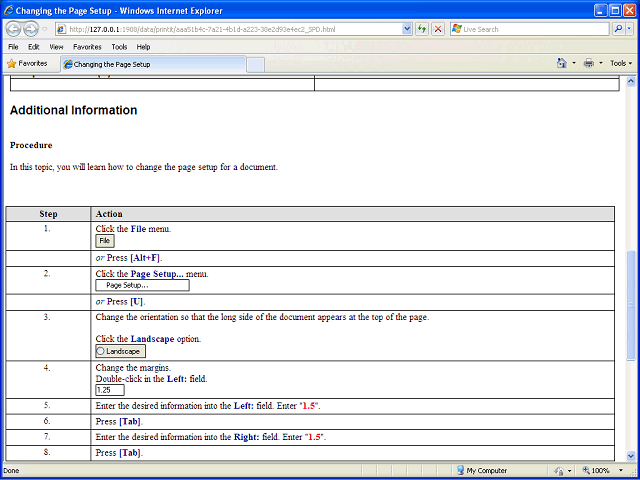This screenshot has width=640, height=480.
Task: Click the Procedure subheading
Action: pos(31,145)
